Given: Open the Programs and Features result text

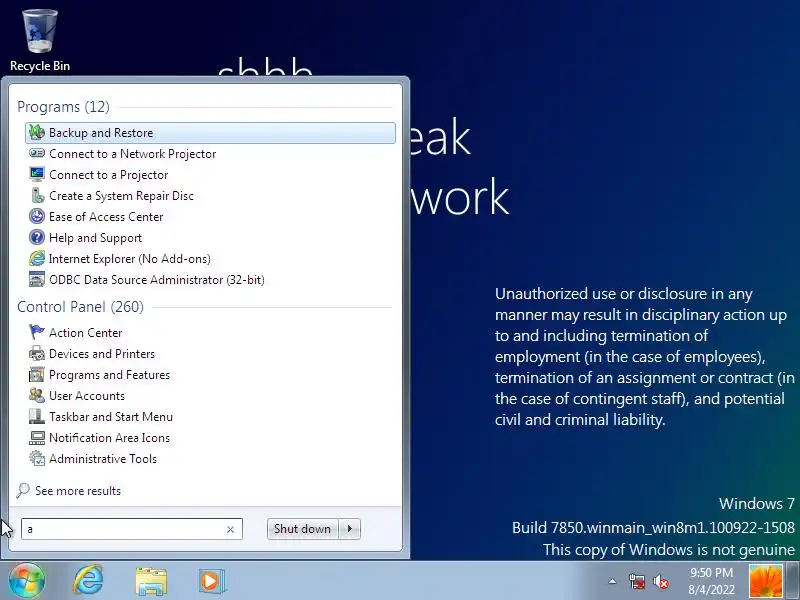Looking at the screenshot, I should click(110, 374).
